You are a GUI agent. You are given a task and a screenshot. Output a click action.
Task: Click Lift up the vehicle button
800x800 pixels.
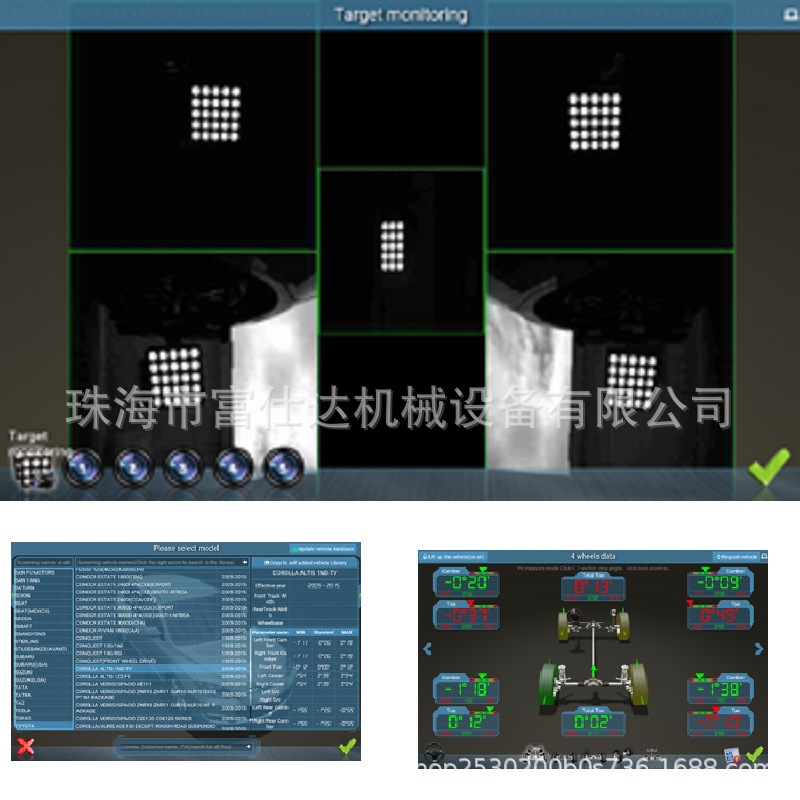pos(453,557)
